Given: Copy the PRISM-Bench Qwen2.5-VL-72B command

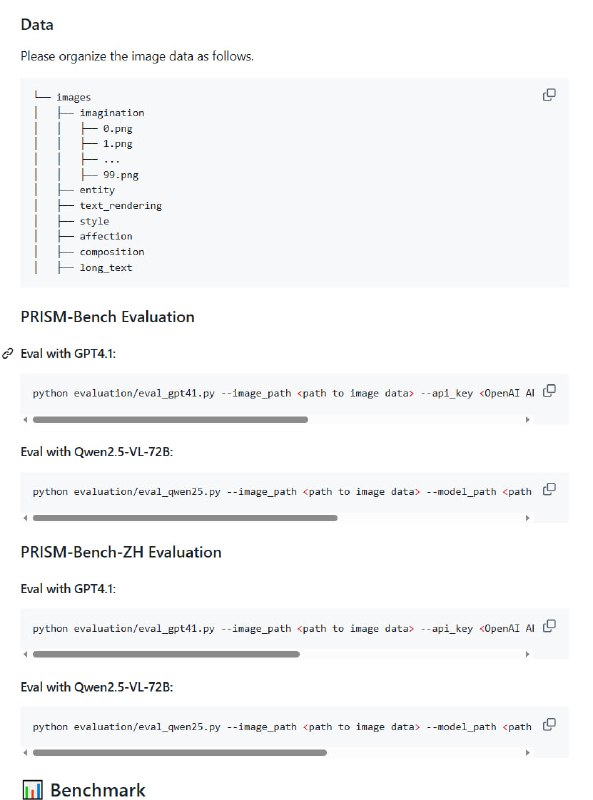Looking at the screenshot, I should tap(547, 487).
